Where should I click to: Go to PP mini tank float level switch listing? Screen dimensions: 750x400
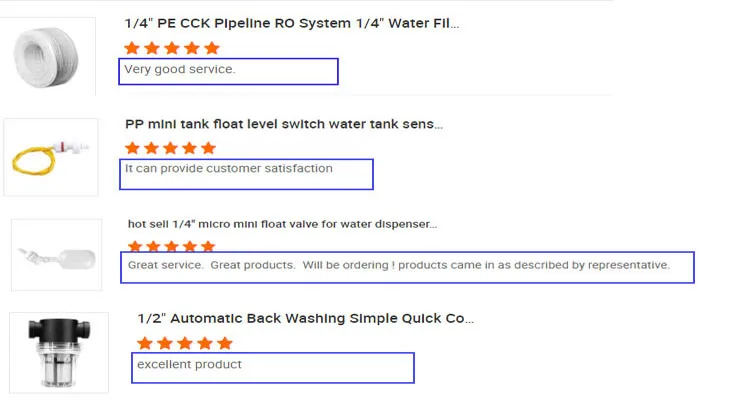coord(283,124)
